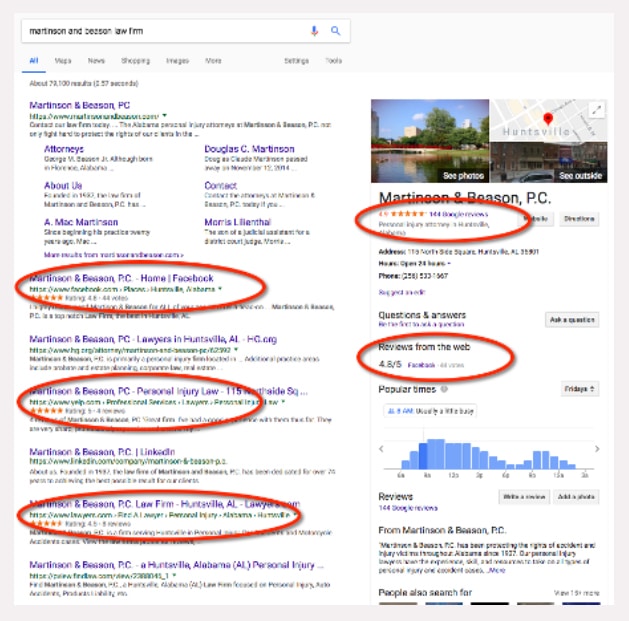The image size is (629, 621).
Task: Click Be the first to ask a question
Action: point(421,324)
